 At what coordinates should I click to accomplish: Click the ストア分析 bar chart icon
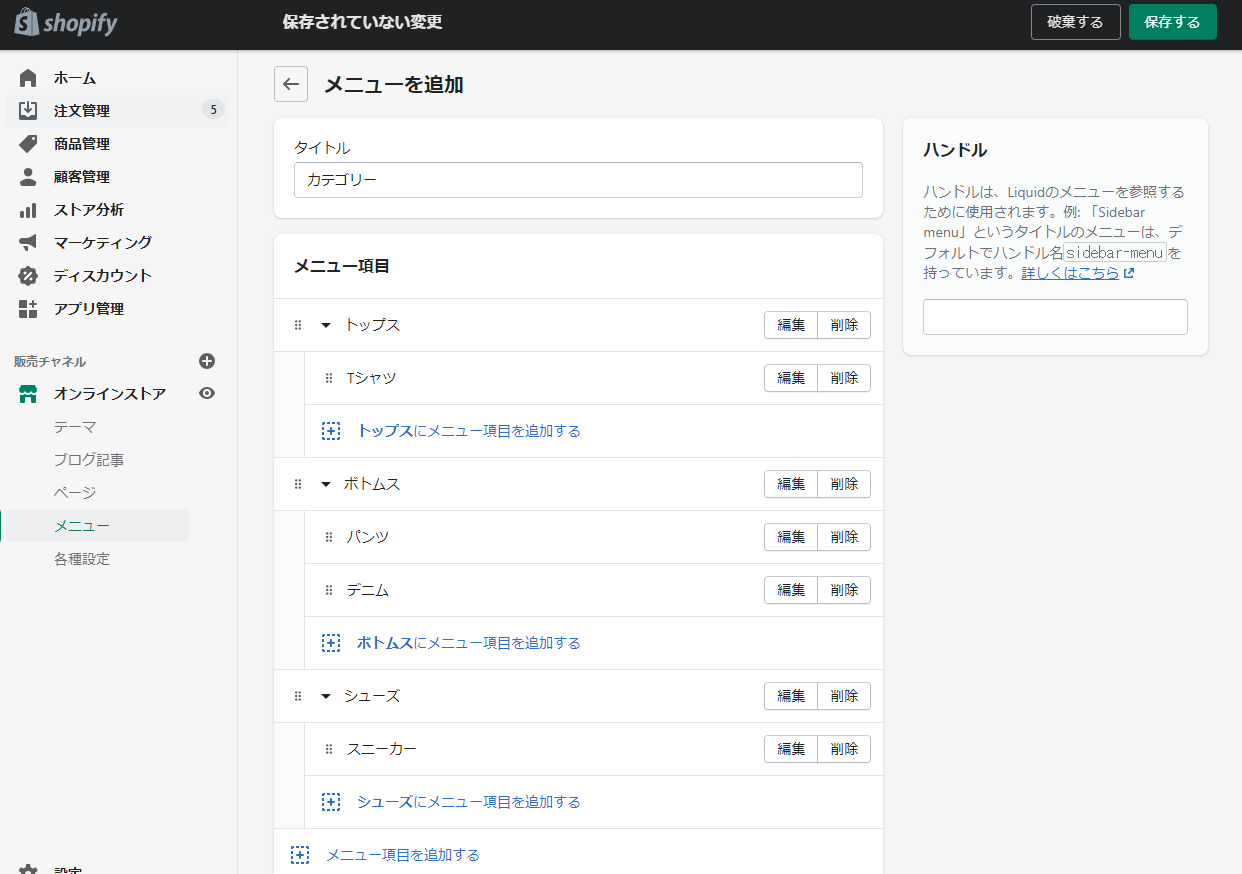[x=28, y=210]
